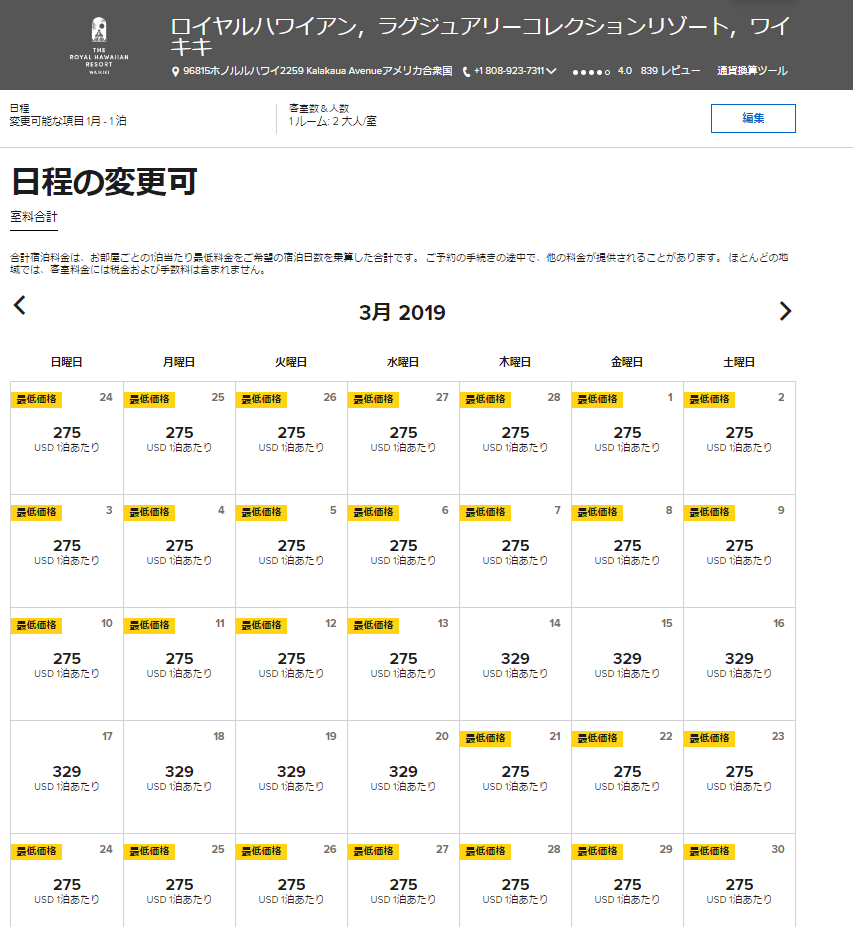Pick March 7 date cell
Image resolution: width=853 pixels, height=927 pixels.
[515, 551]
